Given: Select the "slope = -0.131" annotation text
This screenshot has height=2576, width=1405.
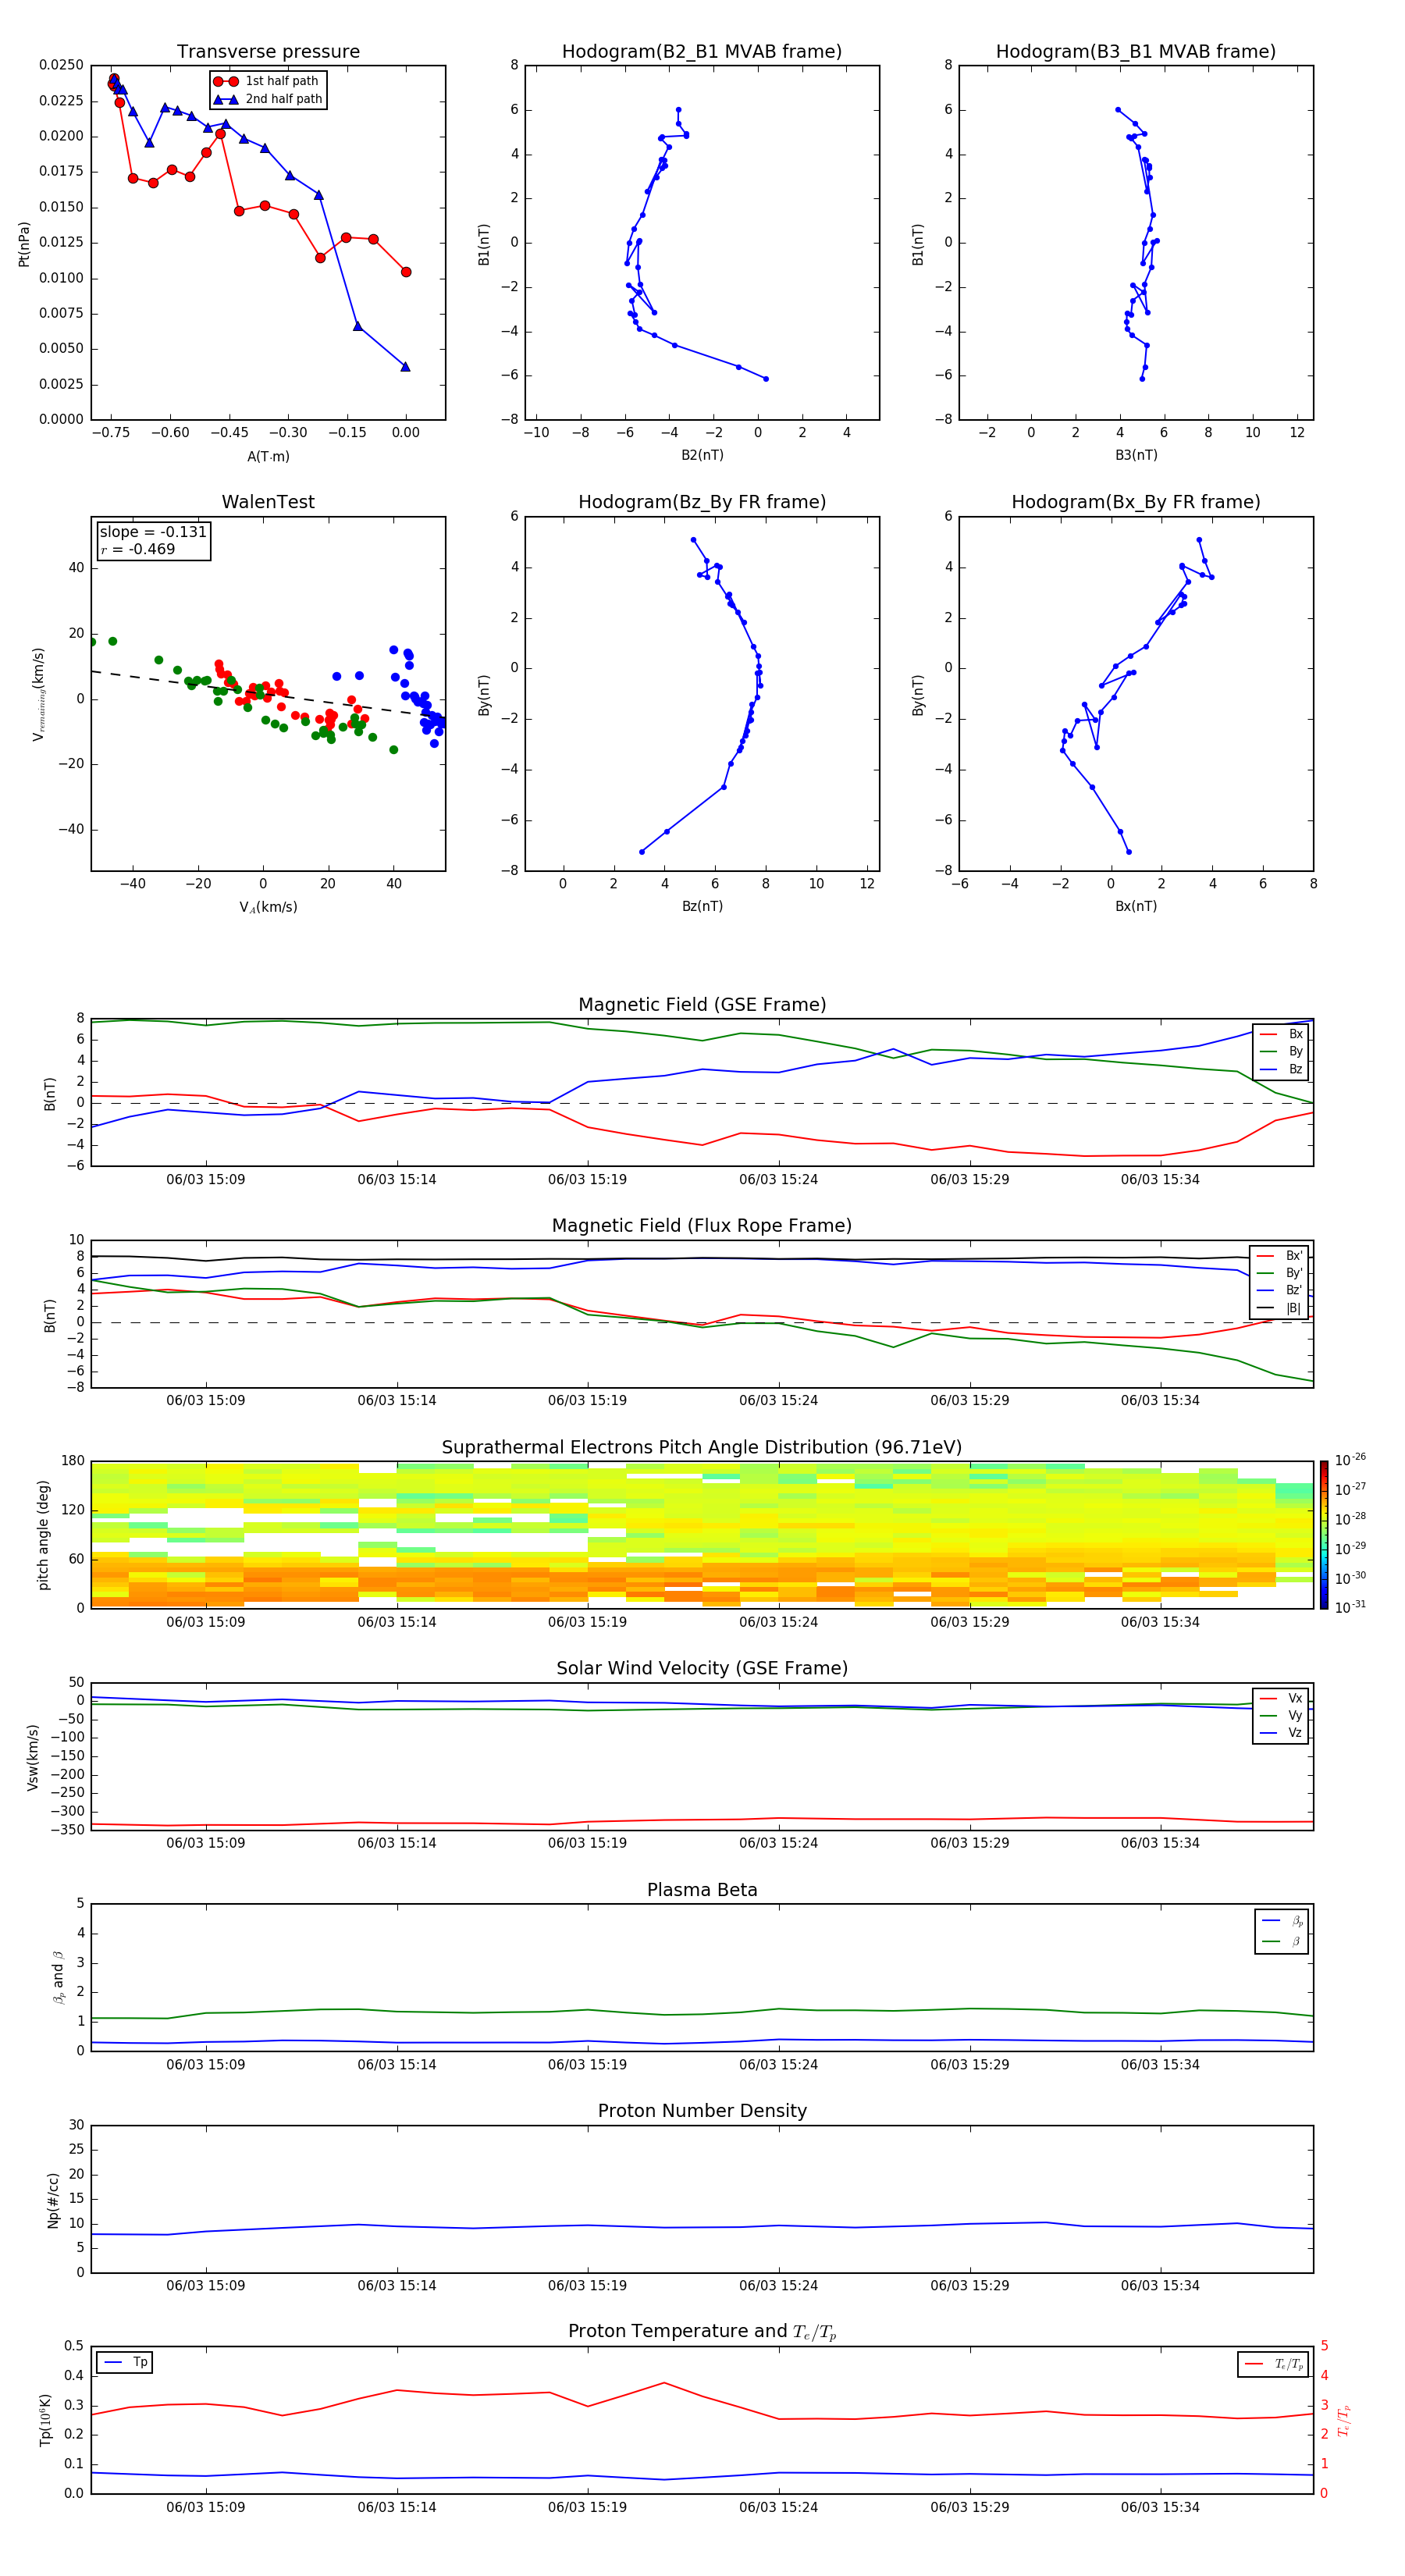Looking at the screenshot, I should coord(153,532).
